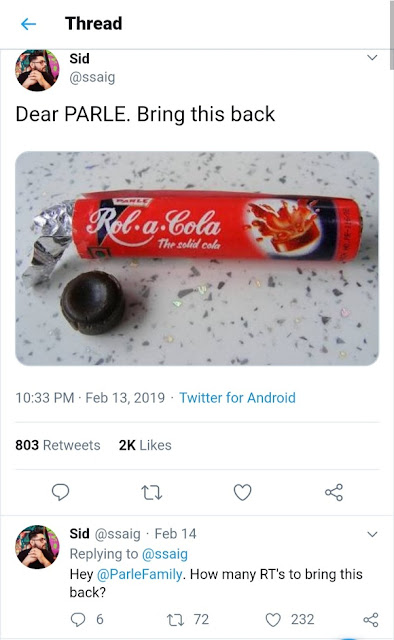394x640 pixels.
Task: Open @ssaig link in Replying to
Action: [165, 554]
